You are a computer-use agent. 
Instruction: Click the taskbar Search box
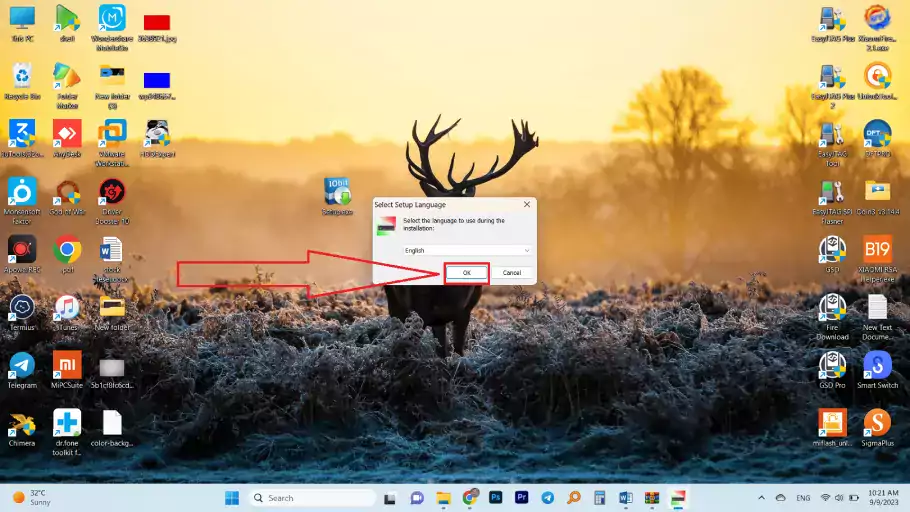tap(311, 497)
